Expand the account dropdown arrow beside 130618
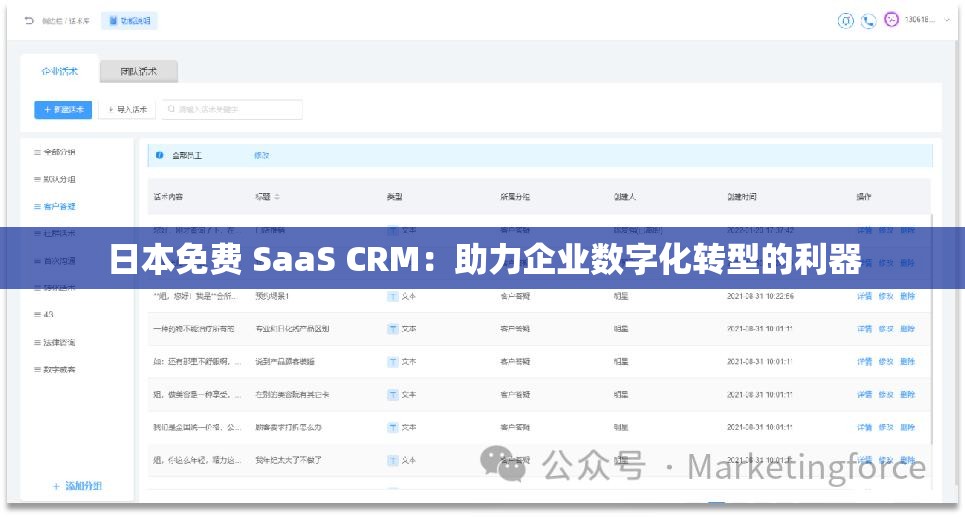Image resolution: width=965 pixels, height=517 pixels. click(948, 20)
